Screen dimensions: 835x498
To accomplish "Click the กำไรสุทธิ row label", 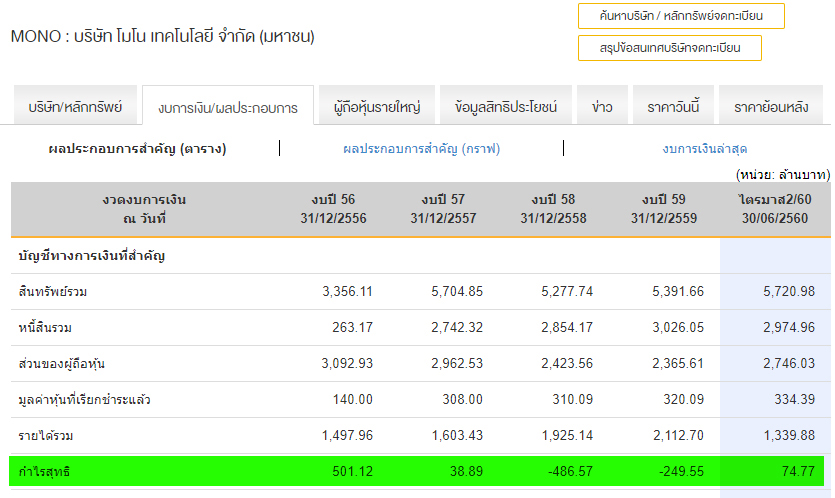I will coord(44,471).
